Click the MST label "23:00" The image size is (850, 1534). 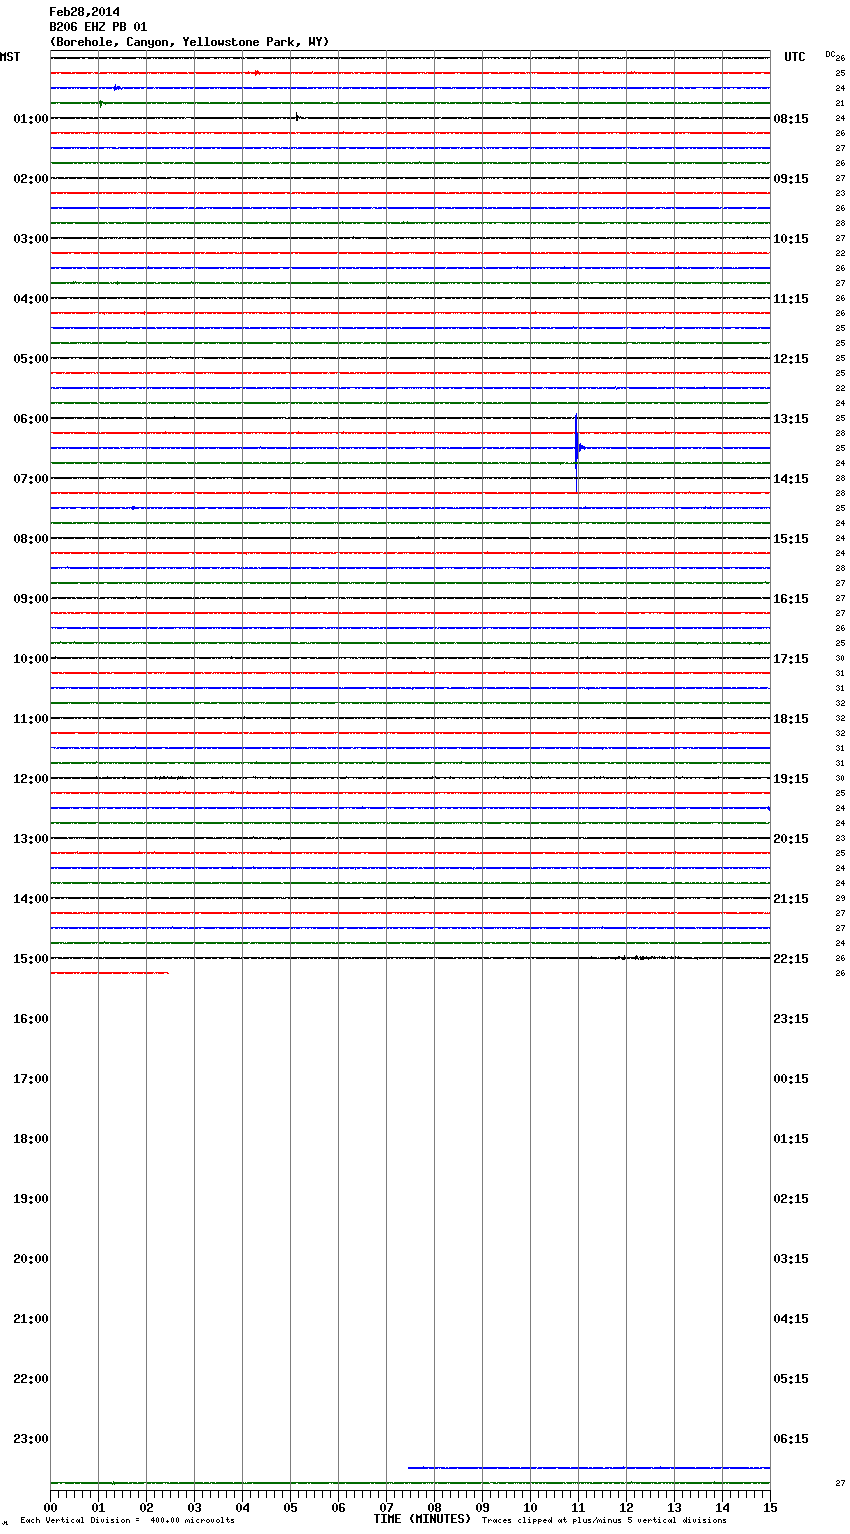coord(31,1439)
